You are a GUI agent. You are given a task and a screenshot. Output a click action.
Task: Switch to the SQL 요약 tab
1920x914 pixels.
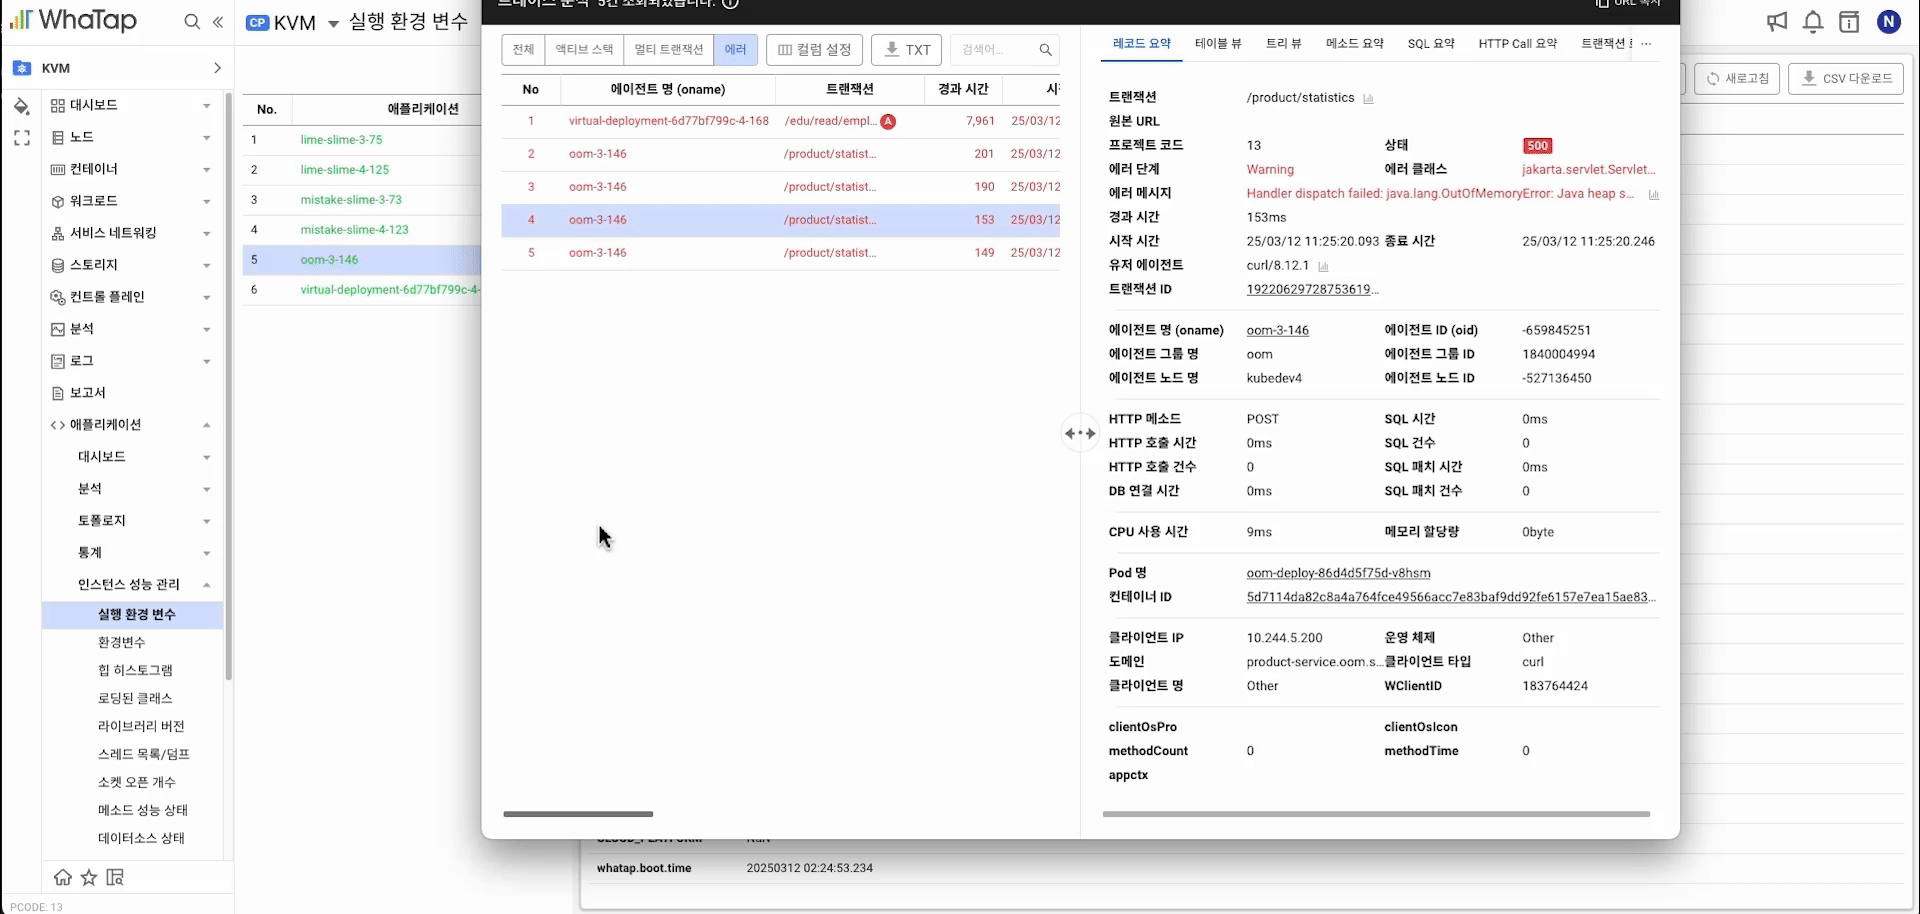pos(1431,44)
